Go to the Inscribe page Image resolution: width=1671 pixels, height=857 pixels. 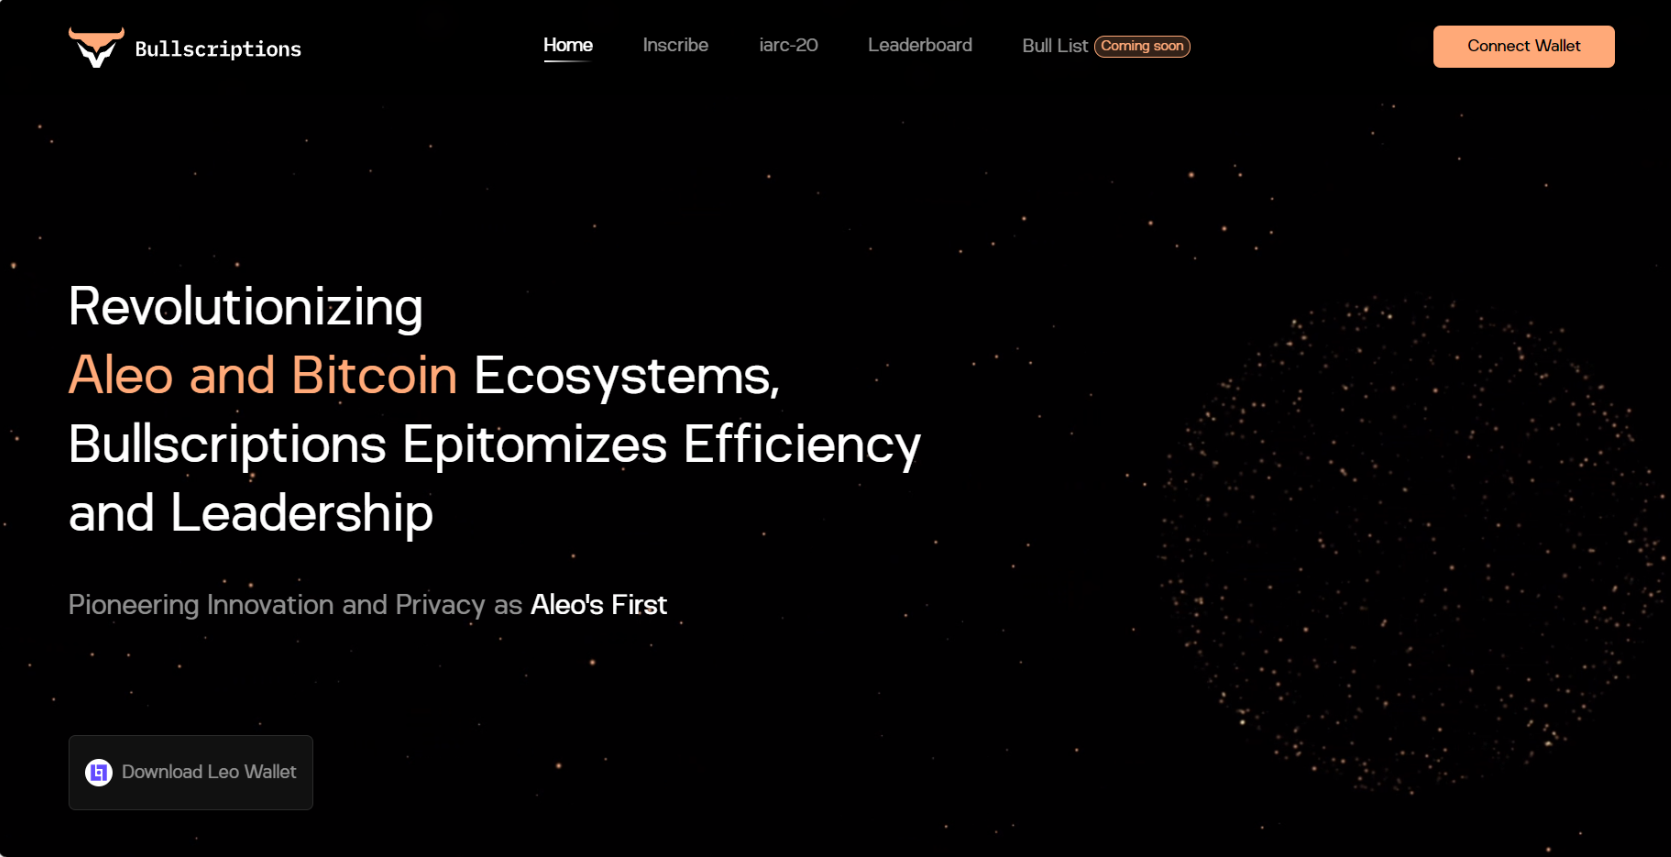[675, 45]
